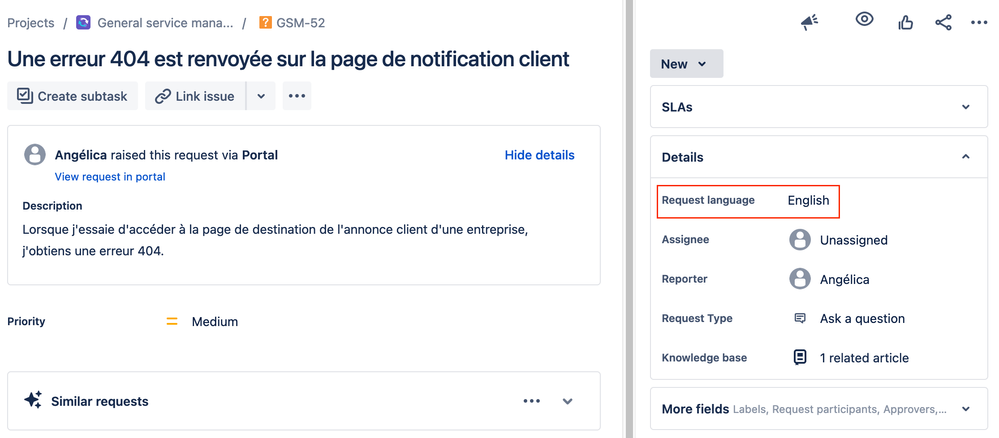Go to Projects breadcrumb

pyautogui.click(x=31, y=23)
